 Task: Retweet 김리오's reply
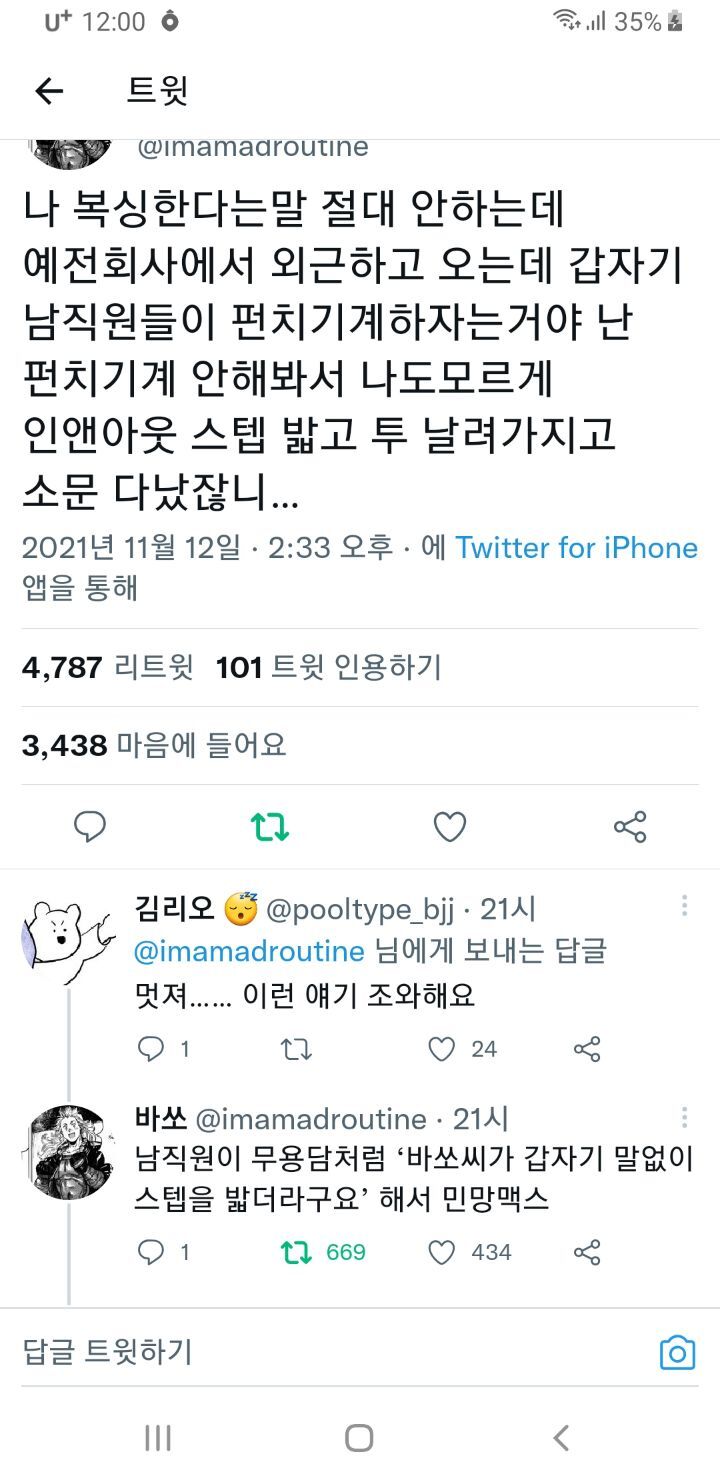point(295,1048)
